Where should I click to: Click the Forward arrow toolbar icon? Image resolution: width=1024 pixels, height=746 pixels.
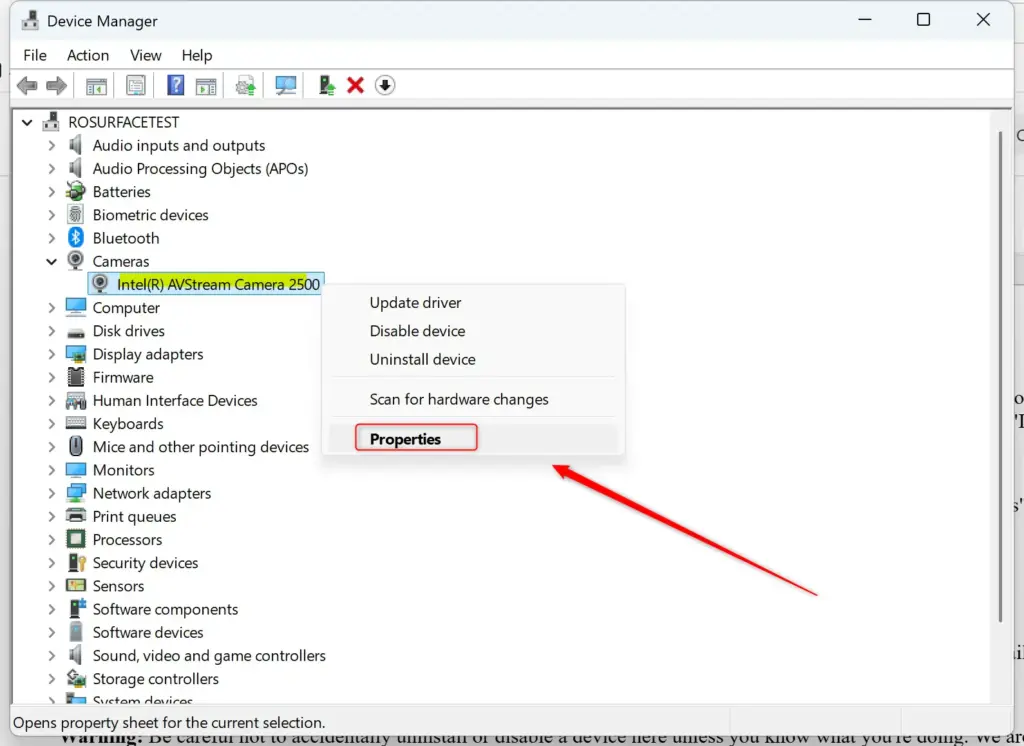coord(56,86)
